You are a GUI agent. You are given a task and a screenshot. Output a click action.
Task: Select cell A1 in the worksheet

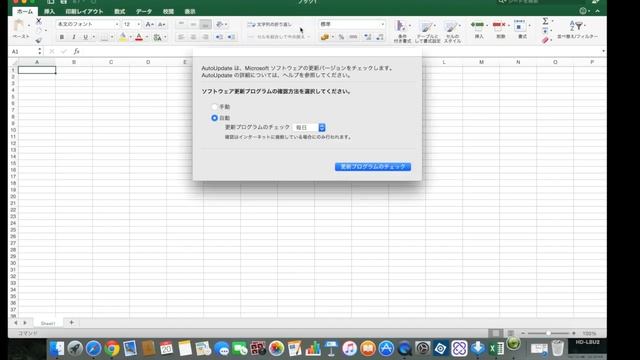pyautogui.click(x=37, y=70)
